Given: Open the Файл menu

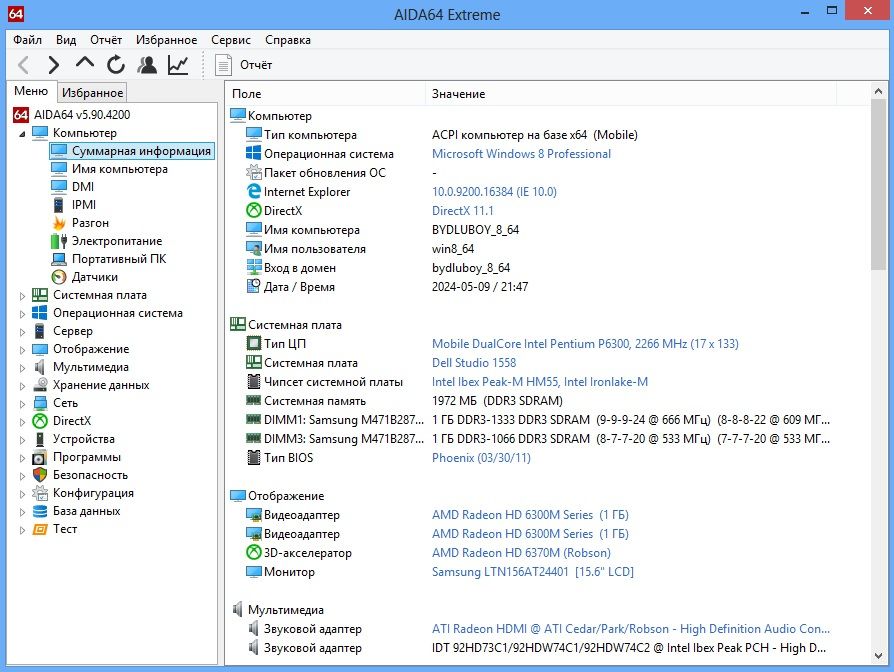Looking at the screenshot, I should [x=27, y=40].
